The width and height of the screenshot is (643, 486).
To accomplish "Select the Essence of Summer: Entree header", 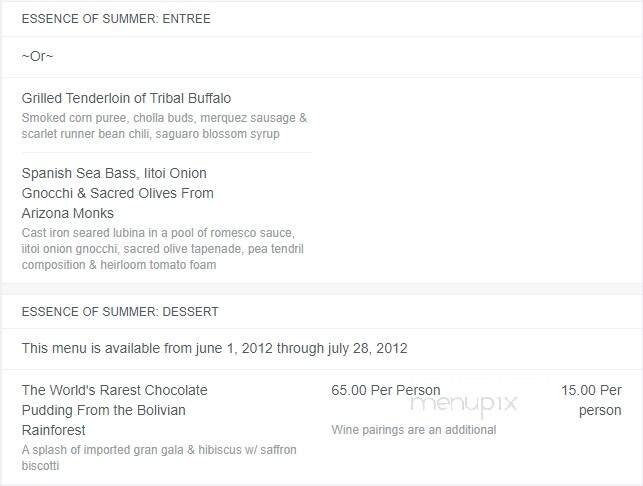I will [116, 19].
